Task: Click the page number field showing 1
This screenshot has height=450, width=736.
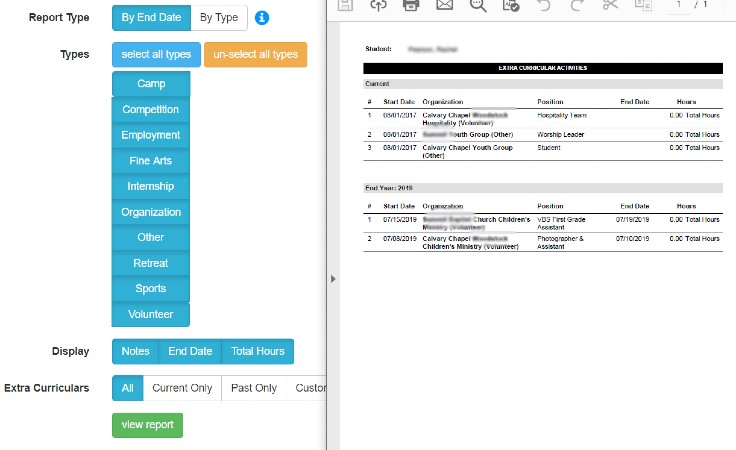Action: click(x=678, y=6)
